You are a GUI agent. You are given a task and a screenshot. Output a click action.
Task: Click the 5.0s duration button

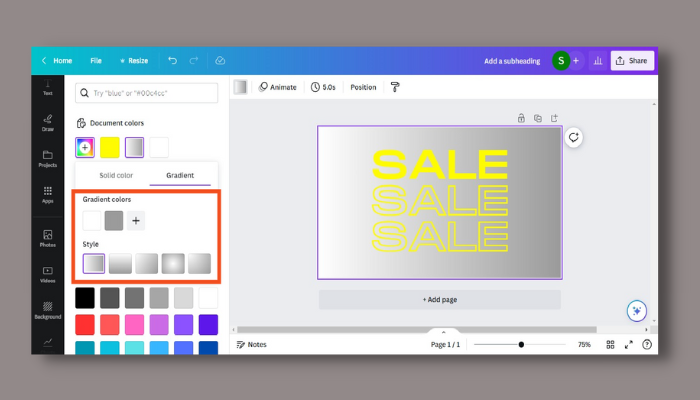point(323,87)
